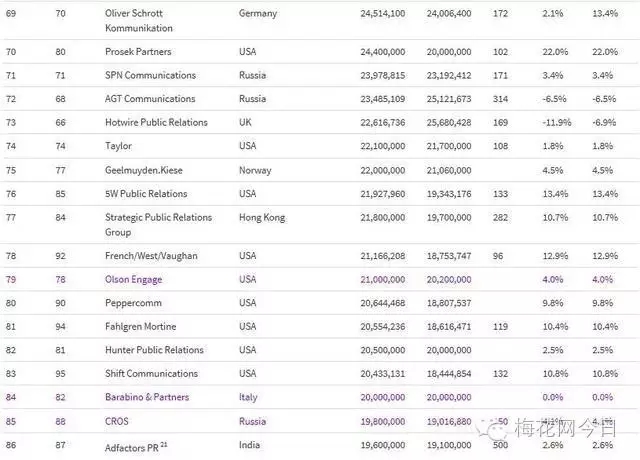
Task: Select 5W Public Relations entry
Action: (146, 193)
